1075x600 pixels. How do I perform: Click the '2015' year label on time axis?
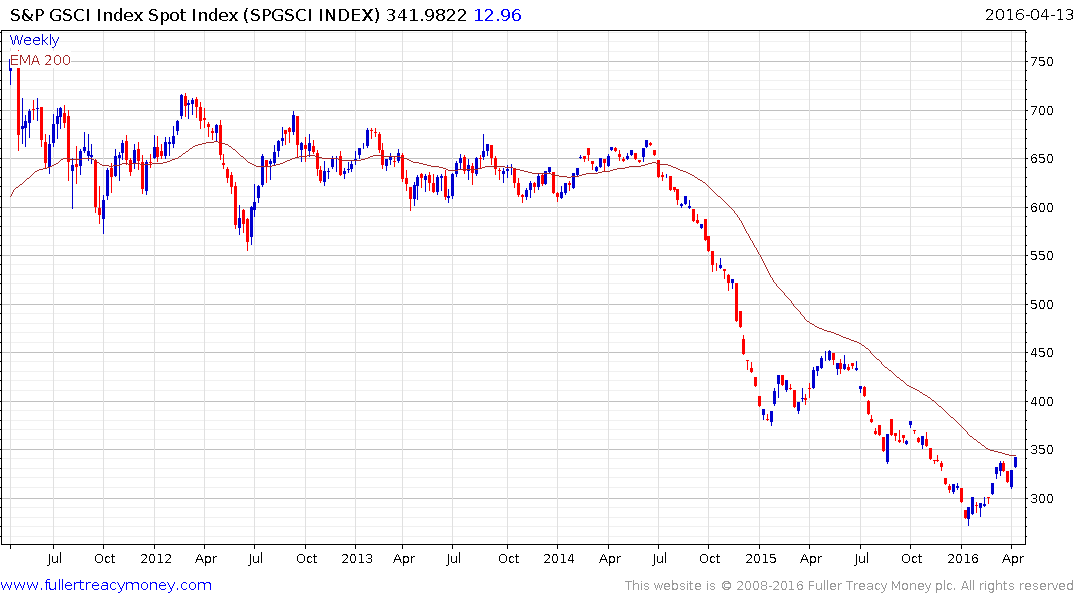[761, 558]
